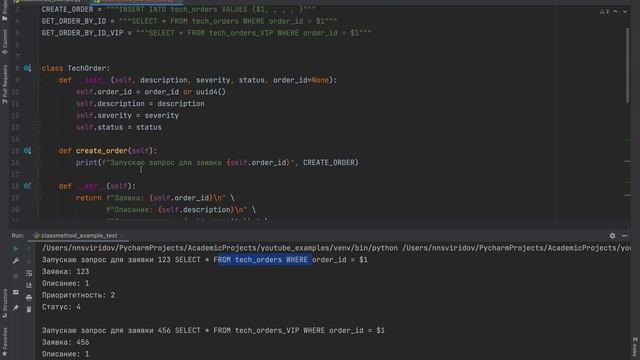Clear console output with trash icon

coord(29,309)
